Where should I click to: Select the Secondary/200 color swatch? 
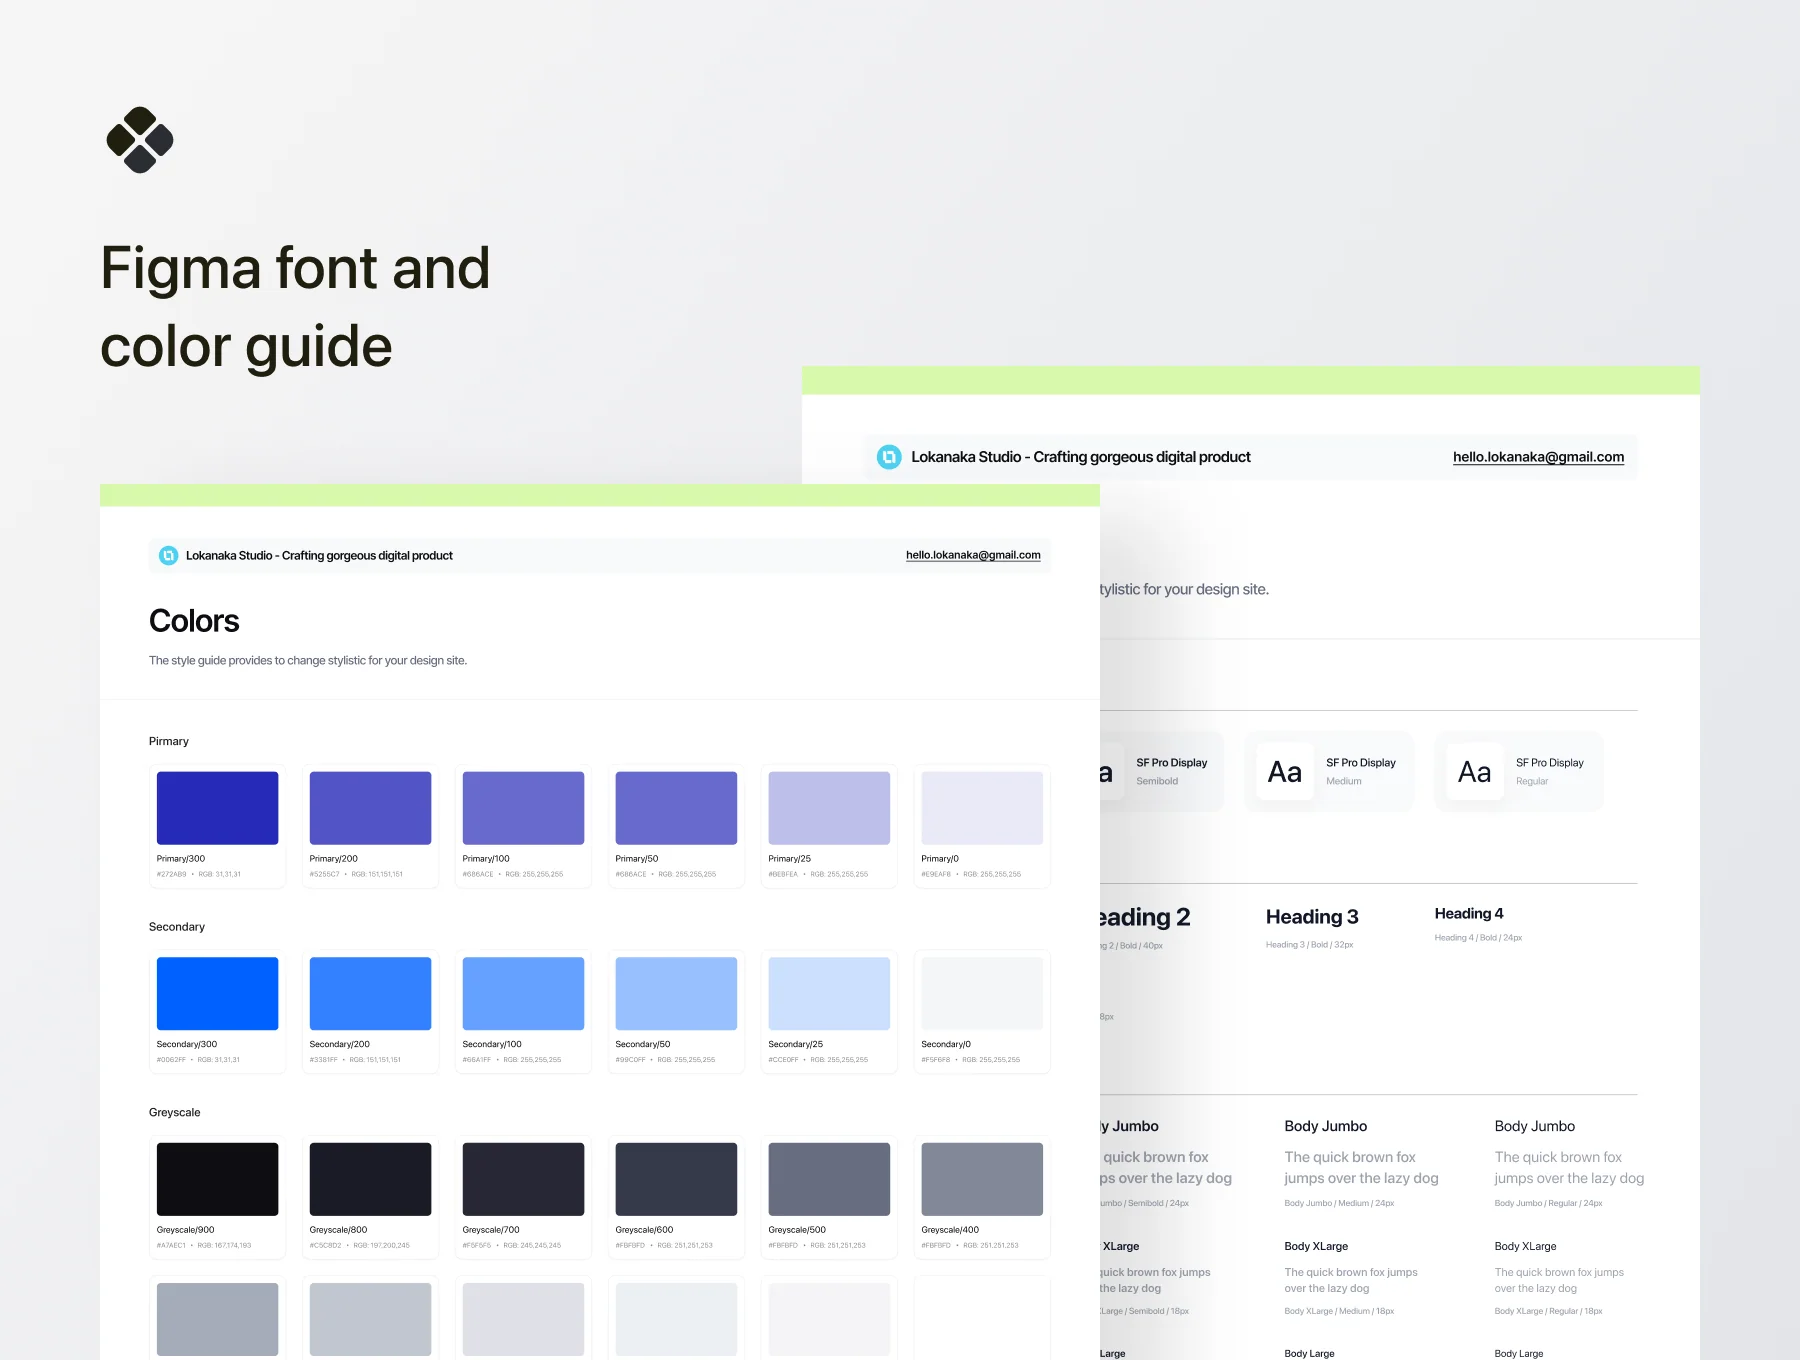click(x=370, y=994)
